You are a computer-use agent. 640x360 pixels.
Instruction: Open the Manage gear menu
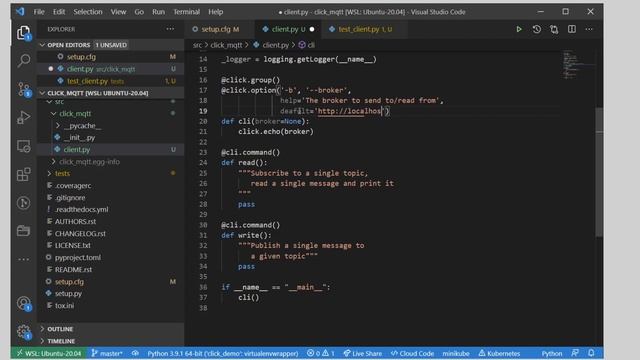tap(24, 332)
